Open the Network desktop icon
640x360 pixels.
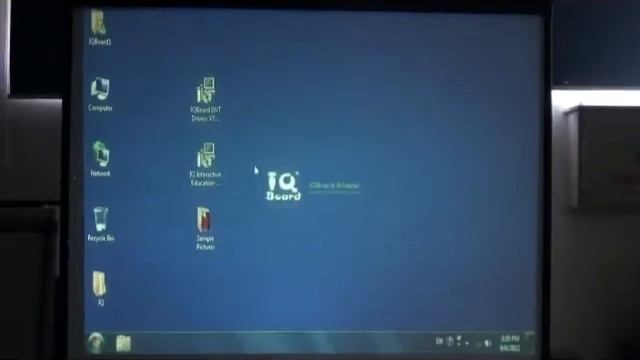[x=100, y=158]
